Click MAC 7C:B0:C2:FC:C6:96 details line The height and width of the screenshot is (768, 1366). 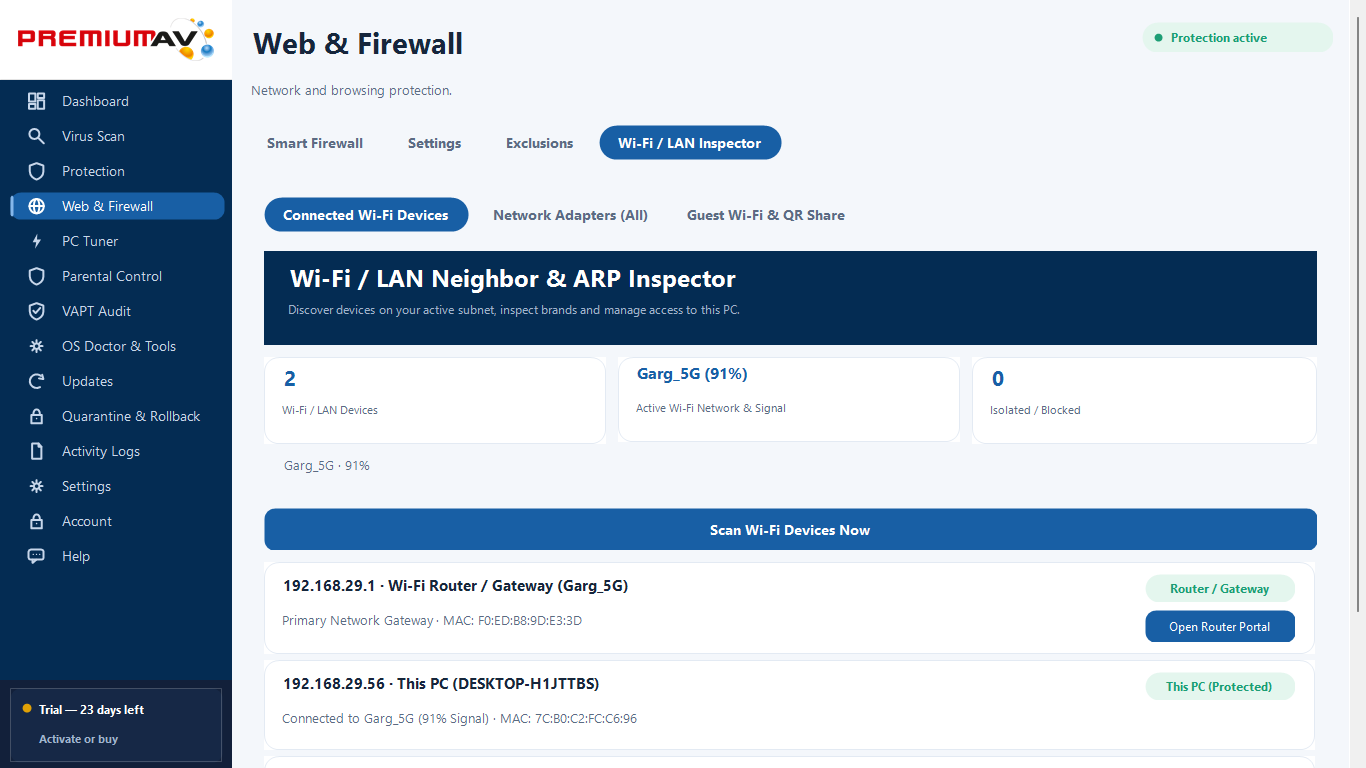[x=460, y=719]
